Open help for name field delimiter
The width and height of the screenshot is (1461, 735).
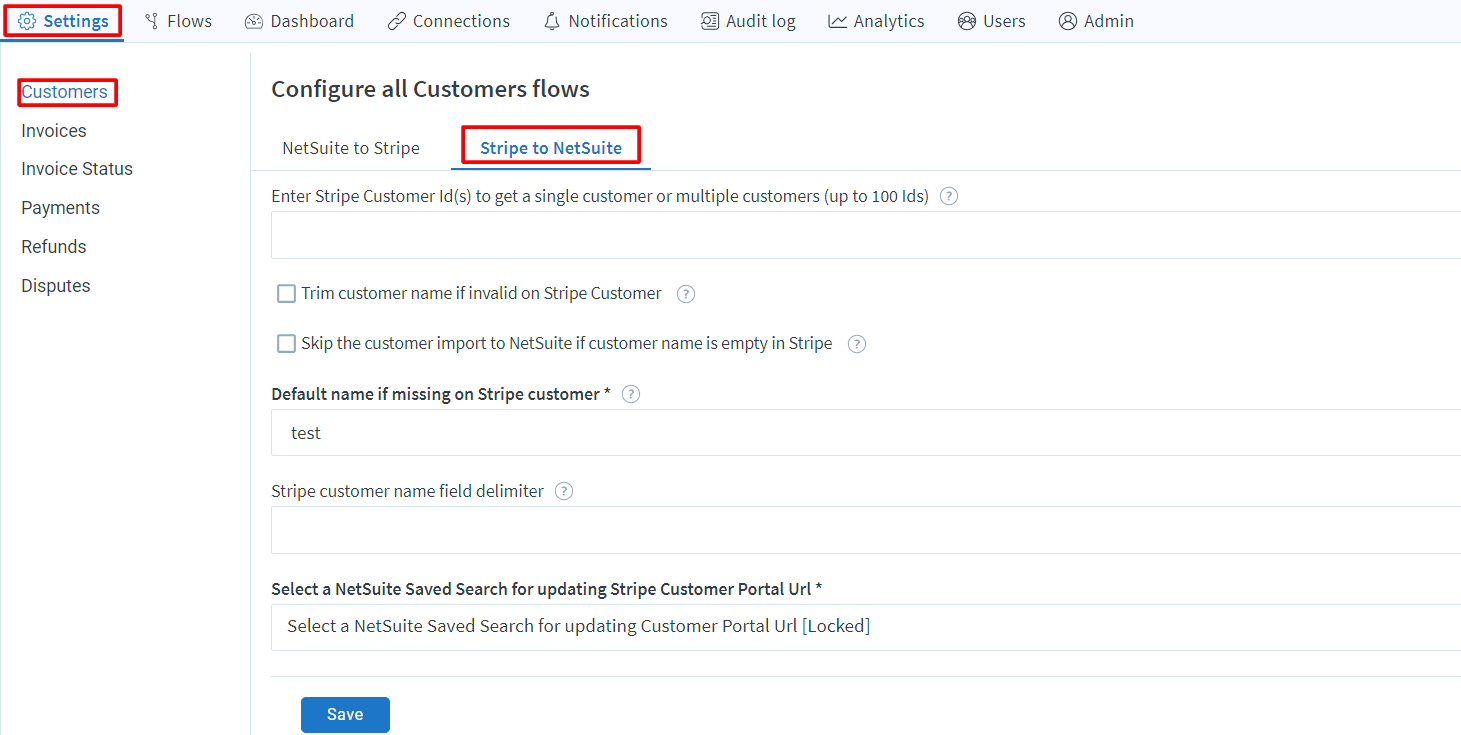[564, 491]
